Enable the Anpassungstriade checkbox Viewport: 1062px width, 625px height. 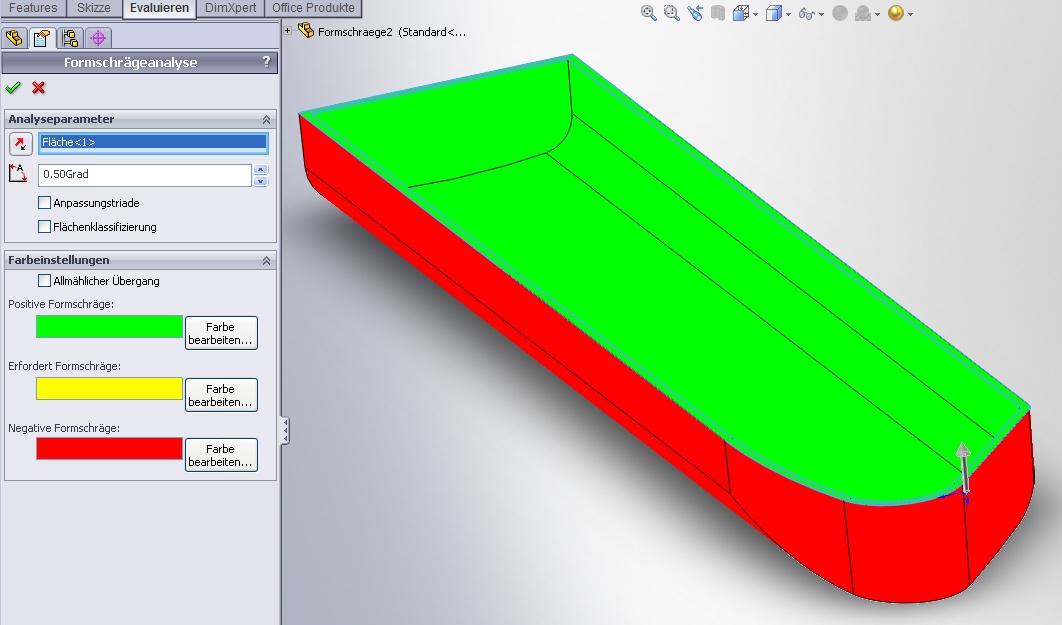[45, 202]
